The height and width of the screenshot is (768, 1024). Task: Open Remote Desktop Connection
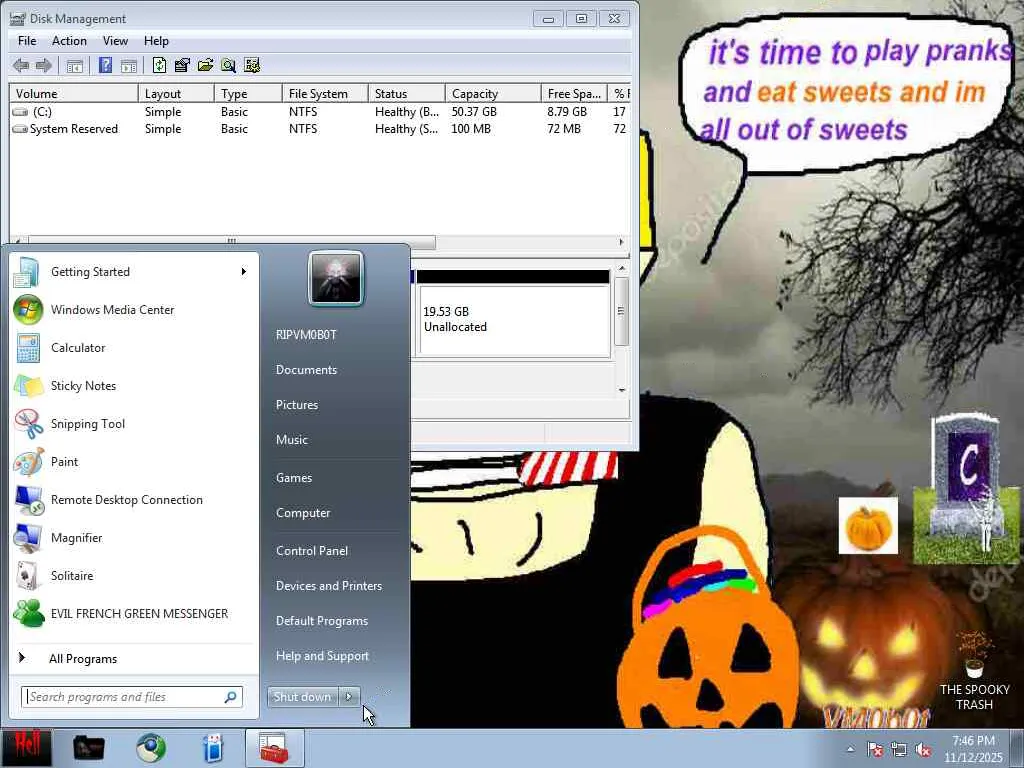[134, 500]
